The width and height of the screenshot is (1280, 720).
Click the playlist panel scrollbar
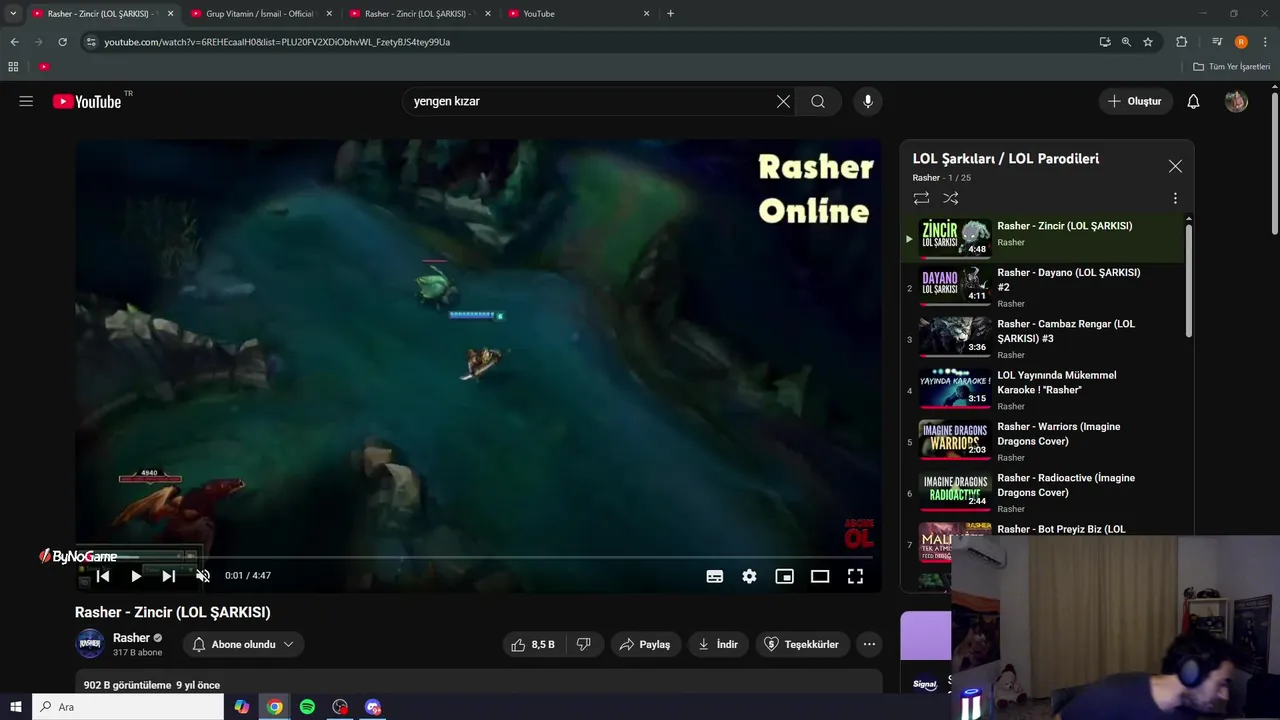tap(1189, 280)
